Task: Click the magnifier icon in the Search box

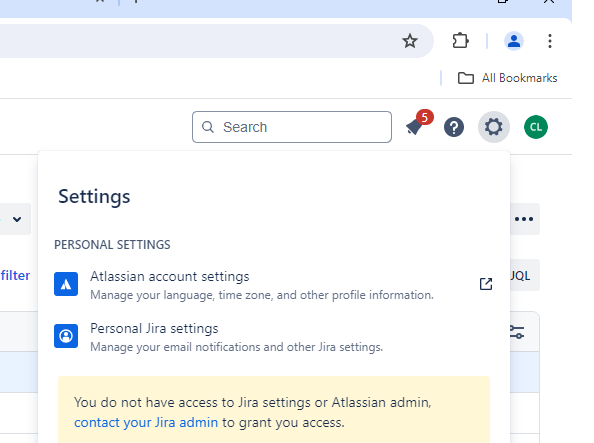Action: [208, 127]
